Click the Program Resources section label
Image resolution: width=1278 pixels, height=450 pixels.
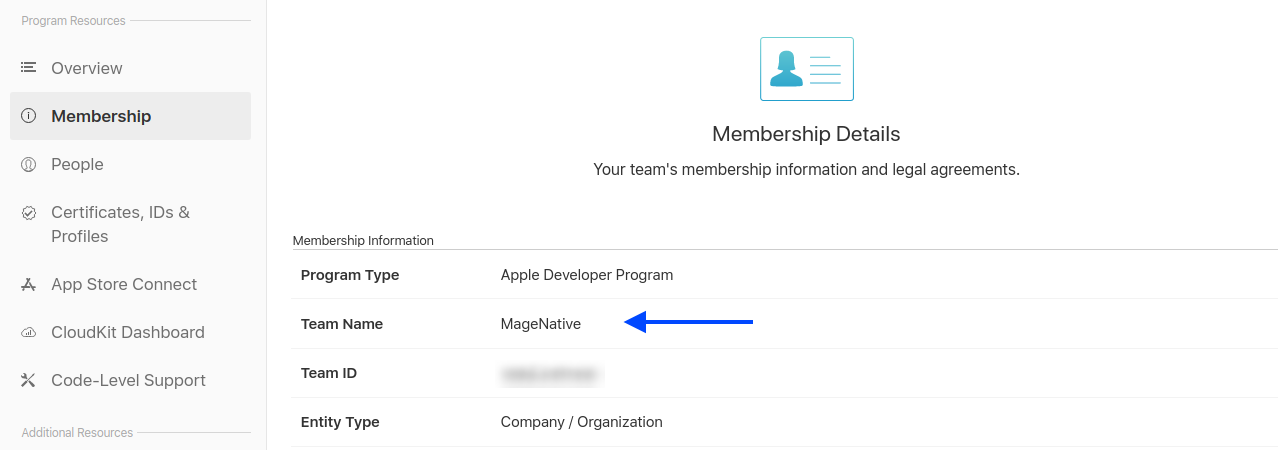point(74,21)
